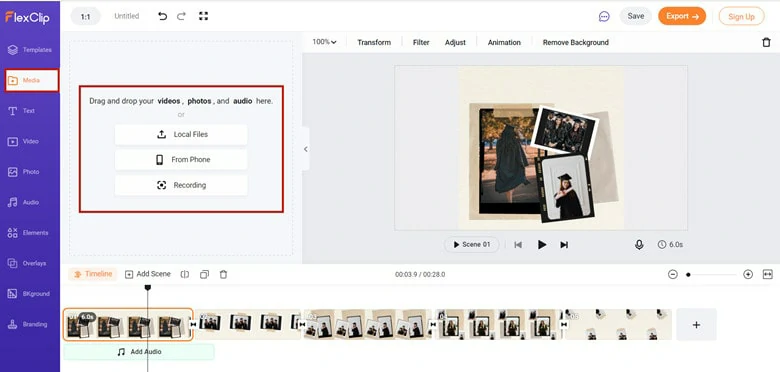Open the BKground sidebar panel

pyautogui.click(x=30, y=294)
